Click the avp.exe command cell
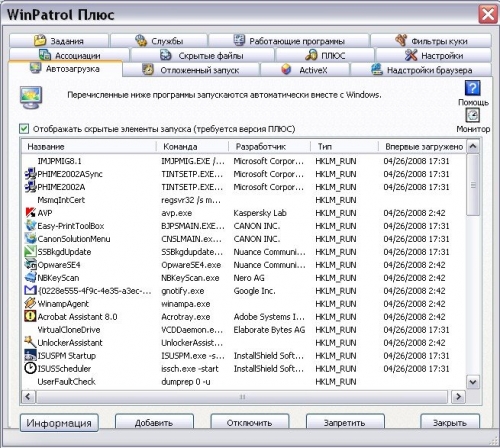 click(x=177, y=213)
